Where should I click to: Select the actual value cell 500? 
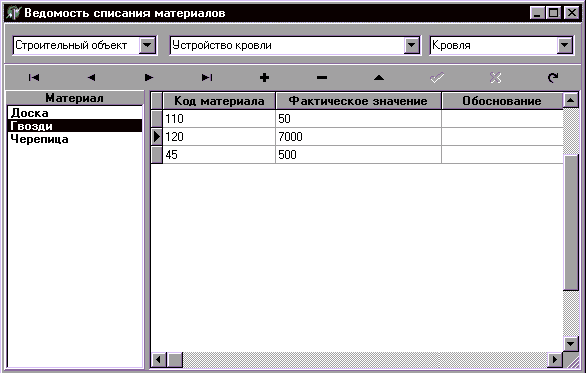tap(358, 155)
